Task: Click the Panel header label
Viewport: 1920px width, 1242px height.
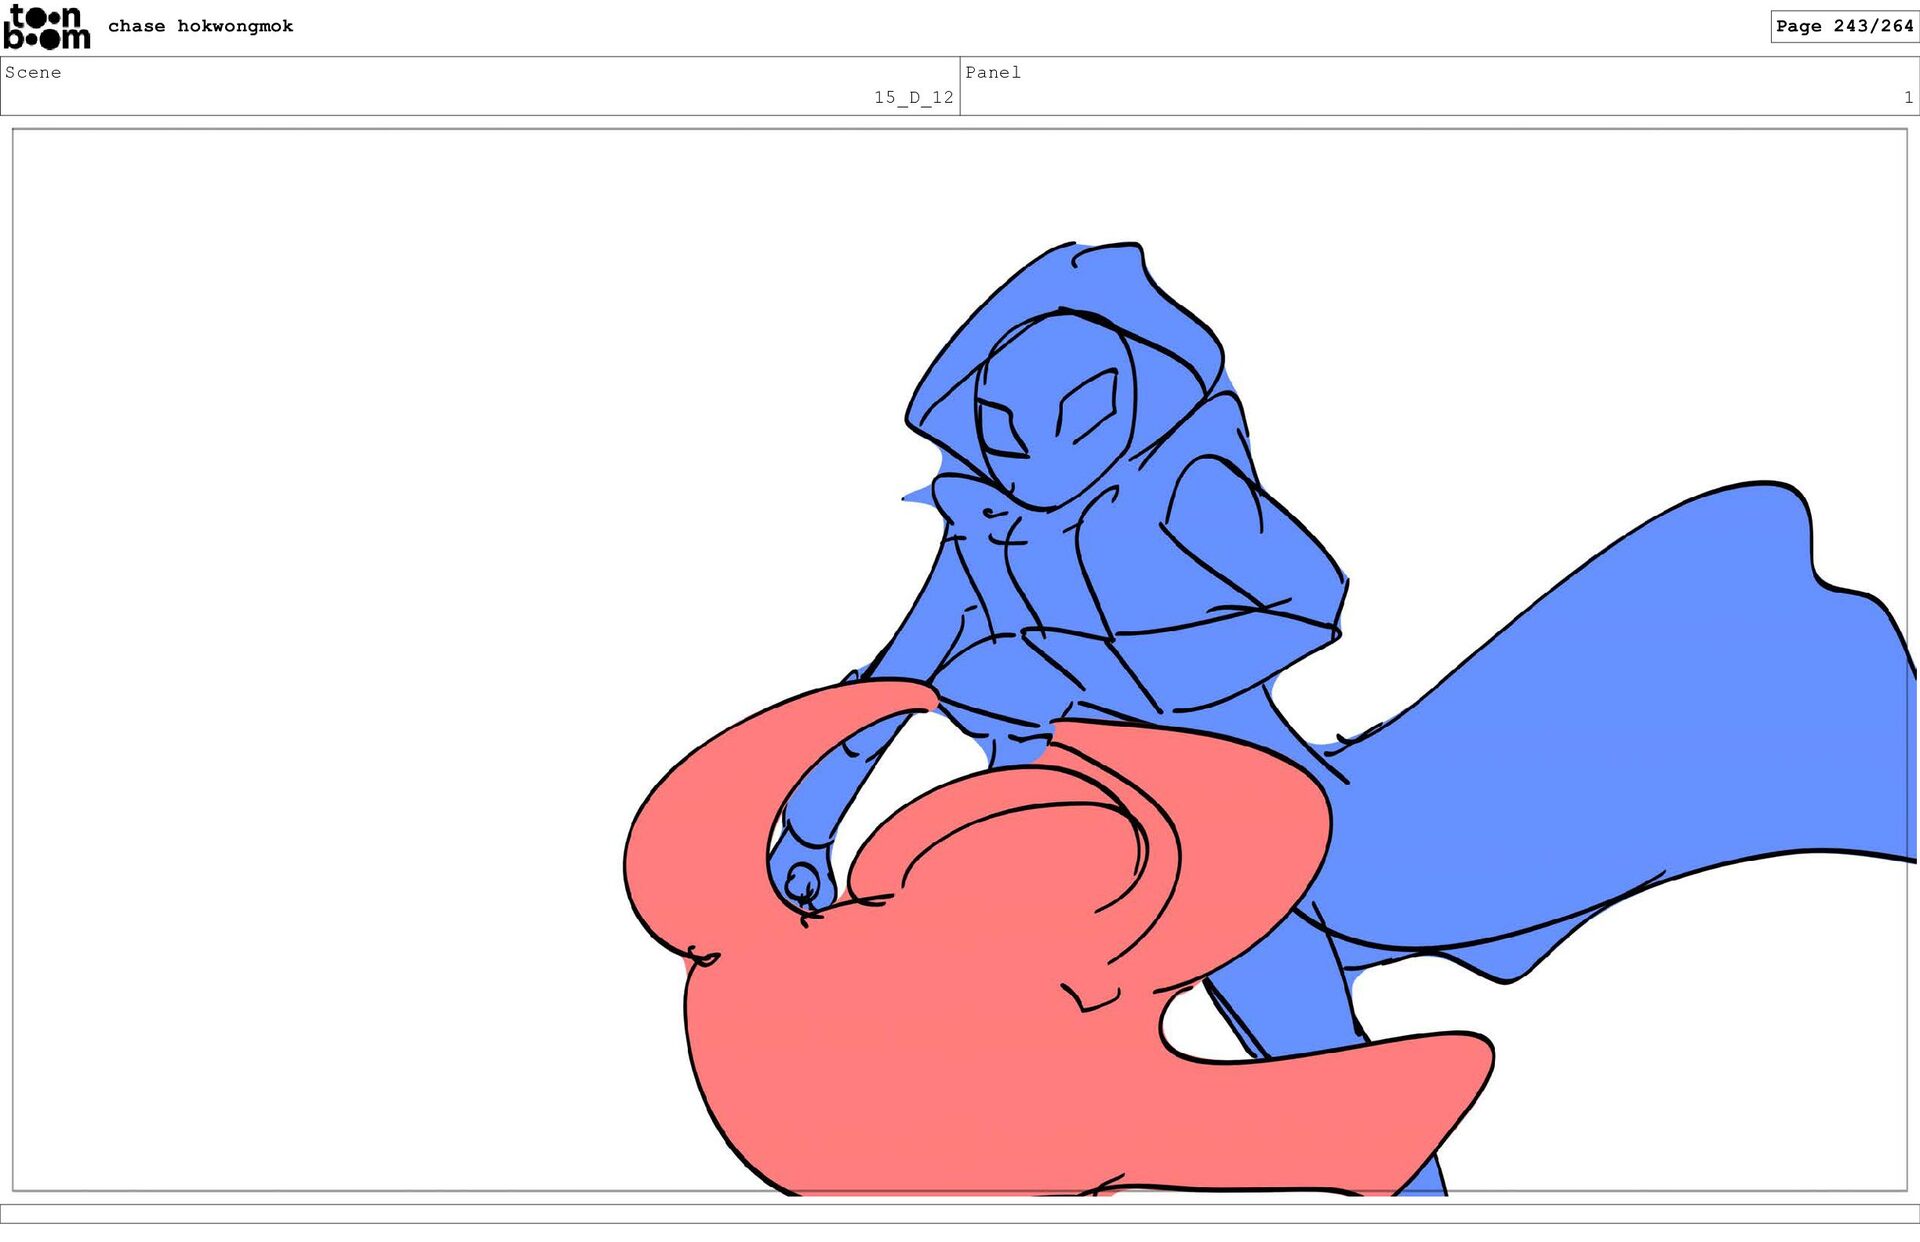Action: (992, 72)
